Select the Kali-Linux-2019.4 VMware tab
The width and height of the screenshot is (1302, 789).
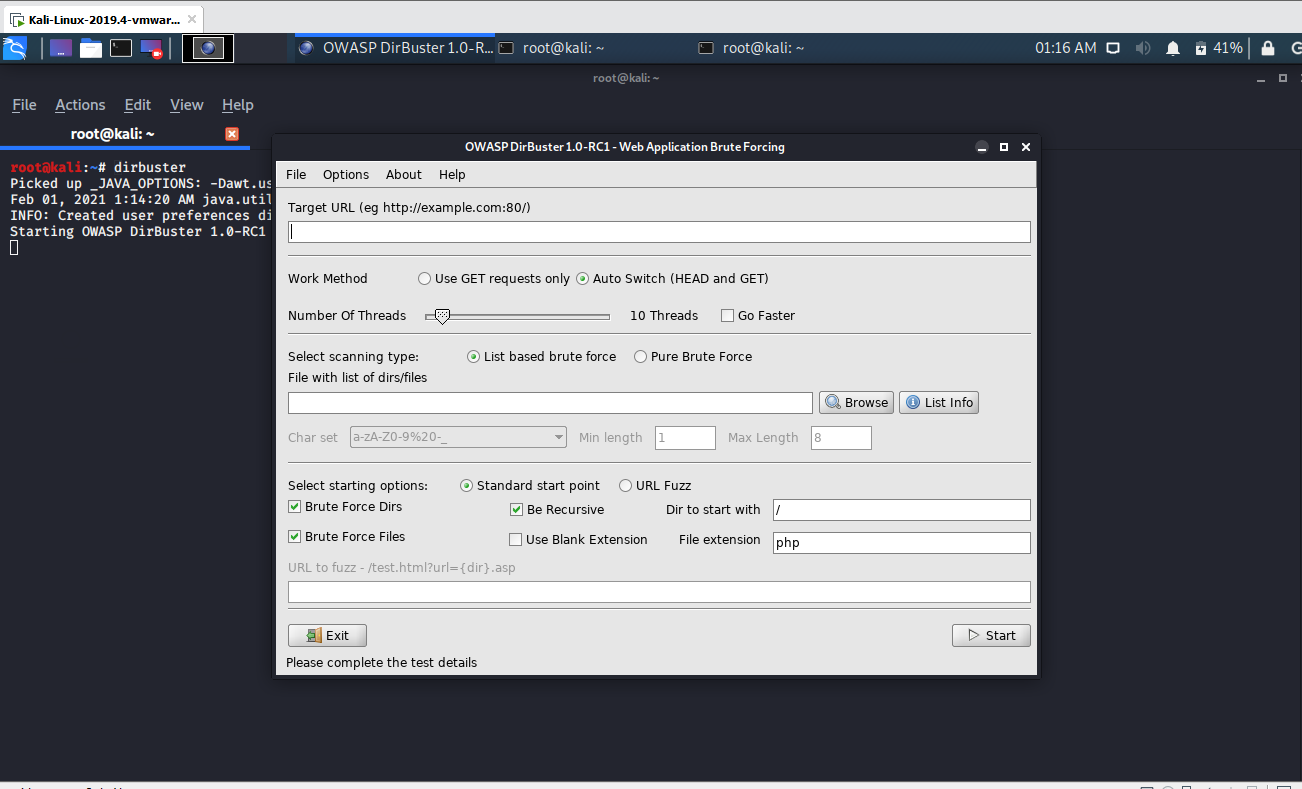102,19
